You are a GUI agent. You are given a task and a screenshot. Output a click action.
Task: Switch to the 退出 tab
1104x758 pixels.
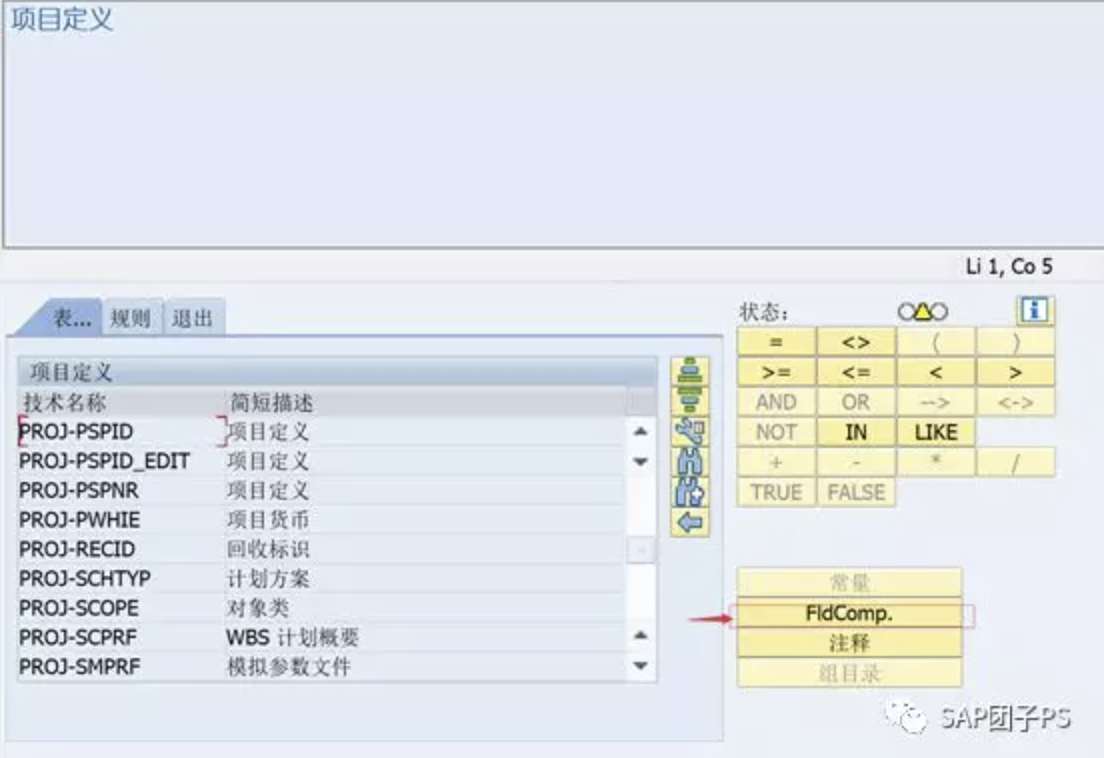pyautogui.click(x=192, y=318)
